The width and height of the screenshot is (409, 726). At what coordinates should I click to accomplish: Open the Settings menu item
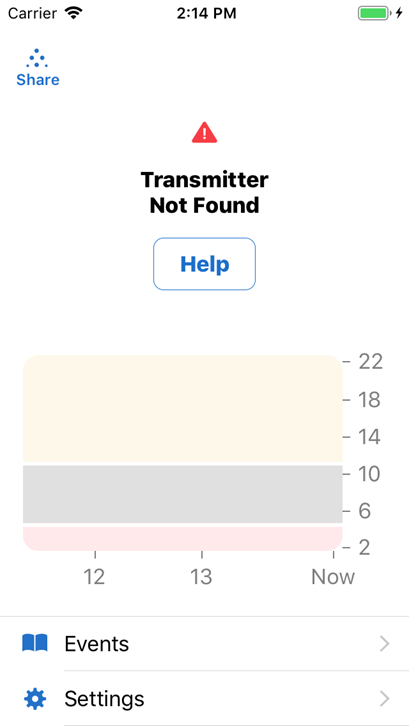click(204, 699)
